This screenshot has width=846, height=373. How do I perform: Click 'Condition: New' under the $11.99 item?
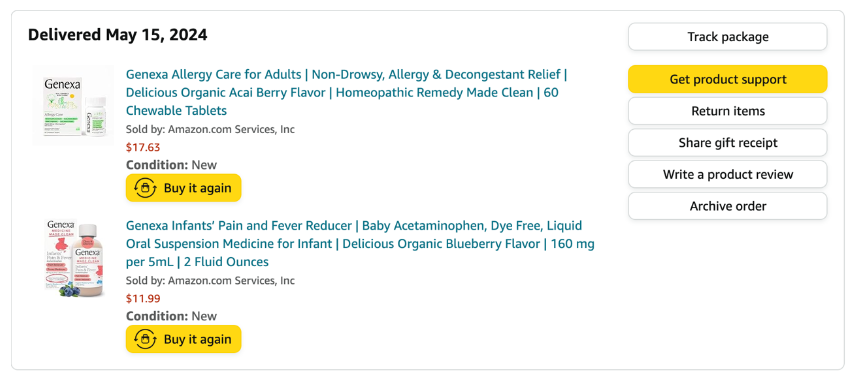(x=171, y=316)
